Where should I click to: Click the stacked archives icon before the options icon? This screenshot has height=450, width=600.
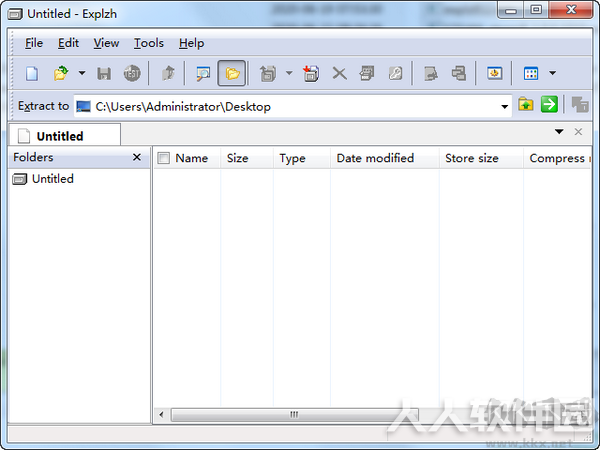458,73
